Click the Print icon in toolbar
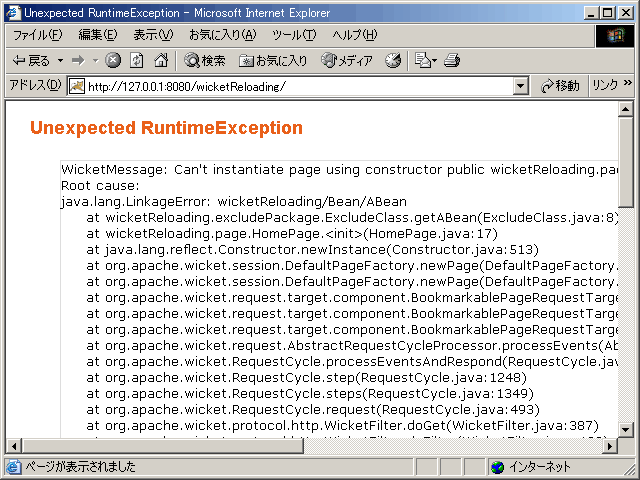Viewport: 640px width, 480px height. (x=452, y=60)
